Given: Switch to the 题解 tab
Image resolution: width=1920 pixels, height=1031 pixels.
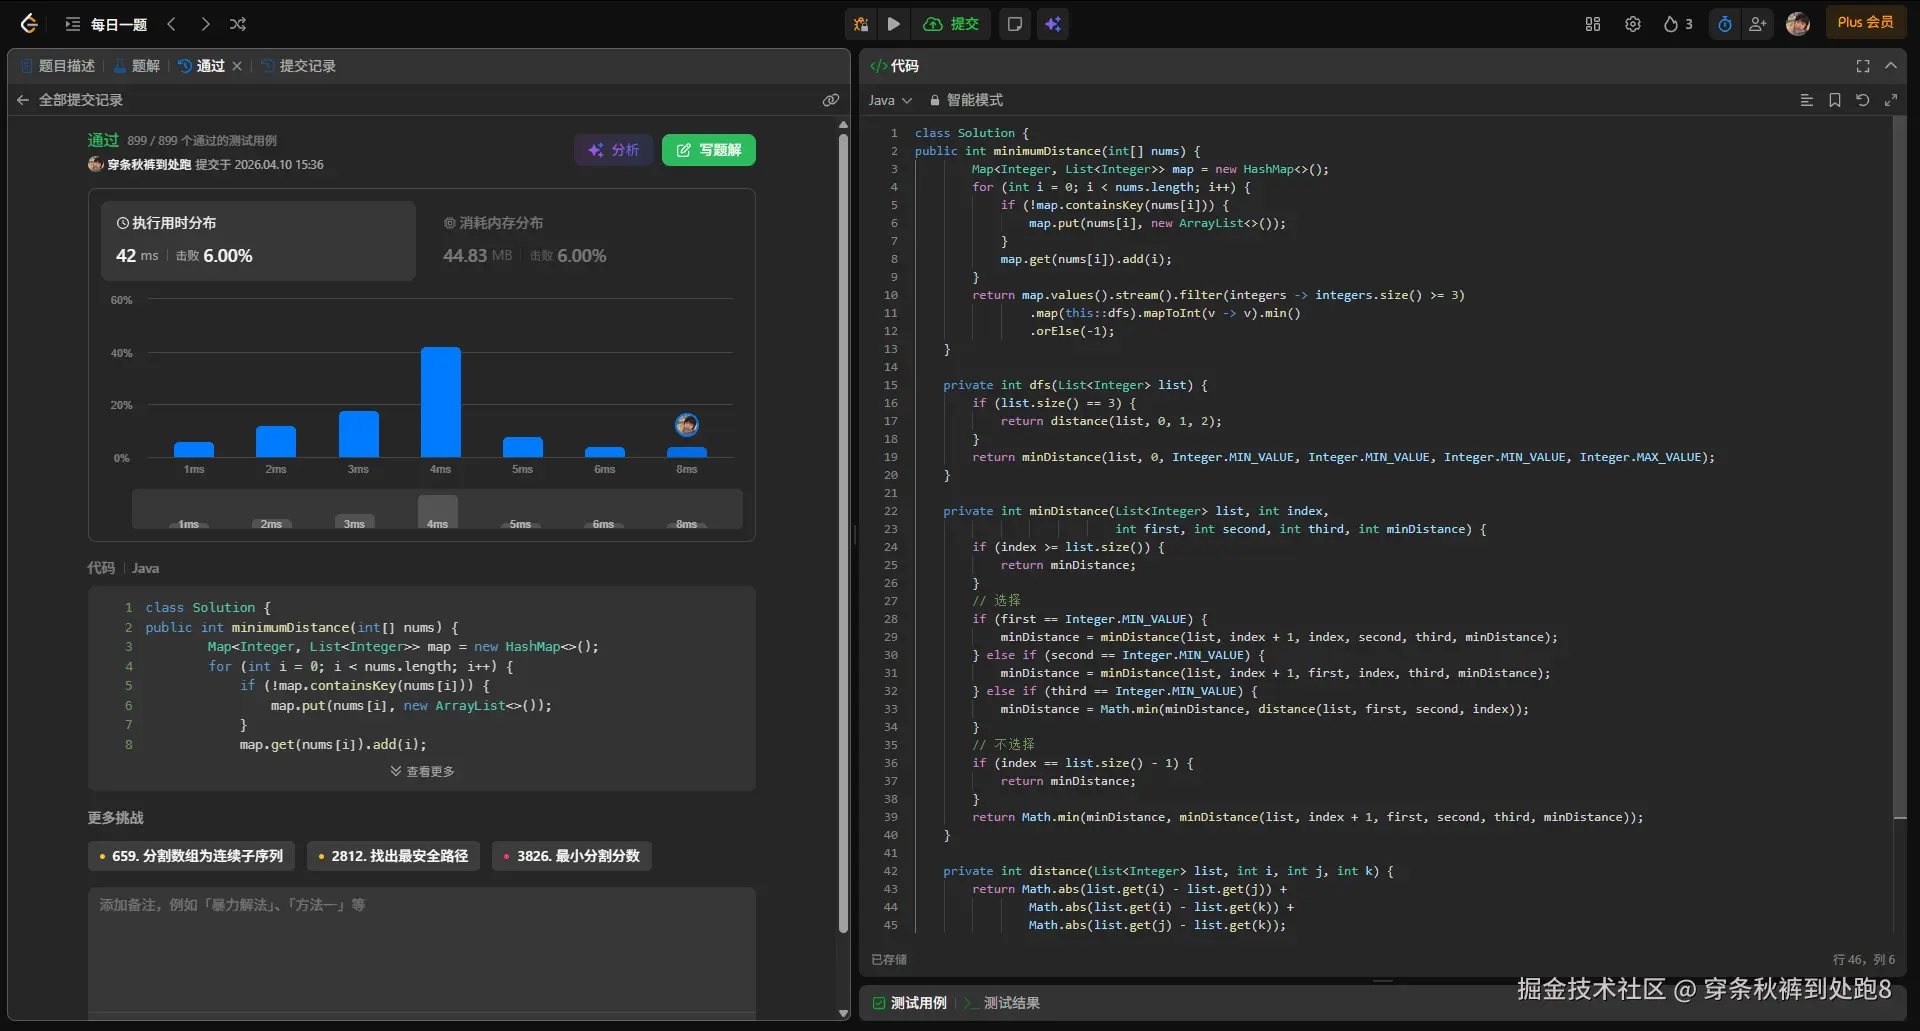Looking at the screenshot, I should (137, 66).
